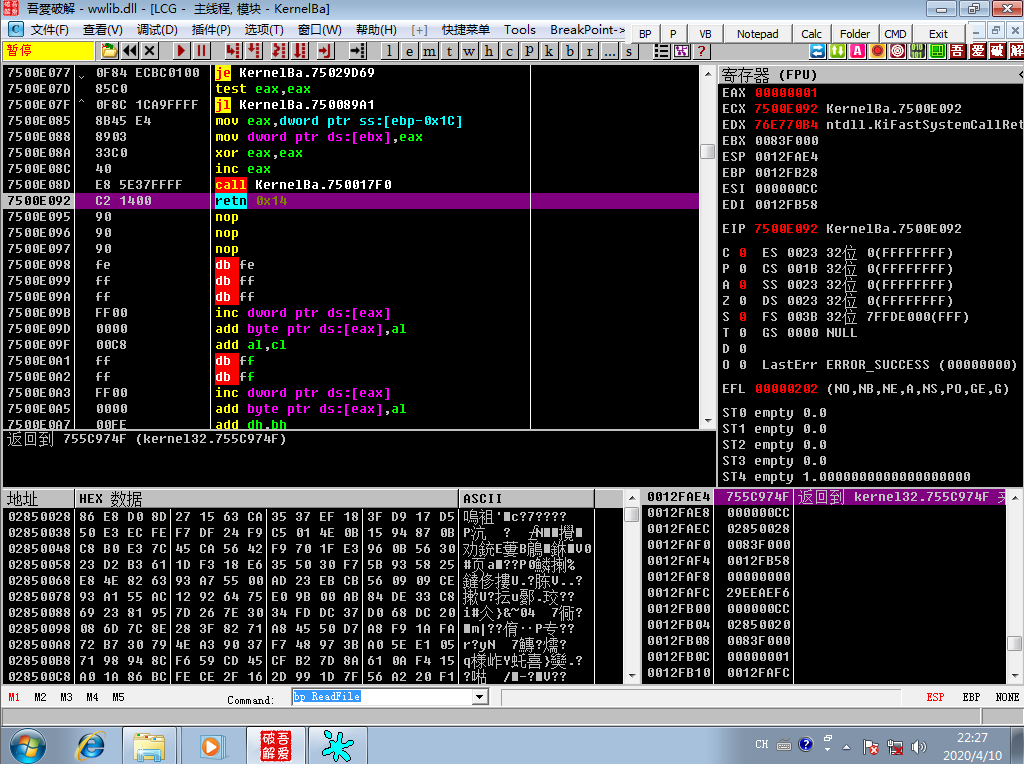Screen dimensions: 1024x764
Task: Click the Restart program rewind icon
Action: coord(130,51)
